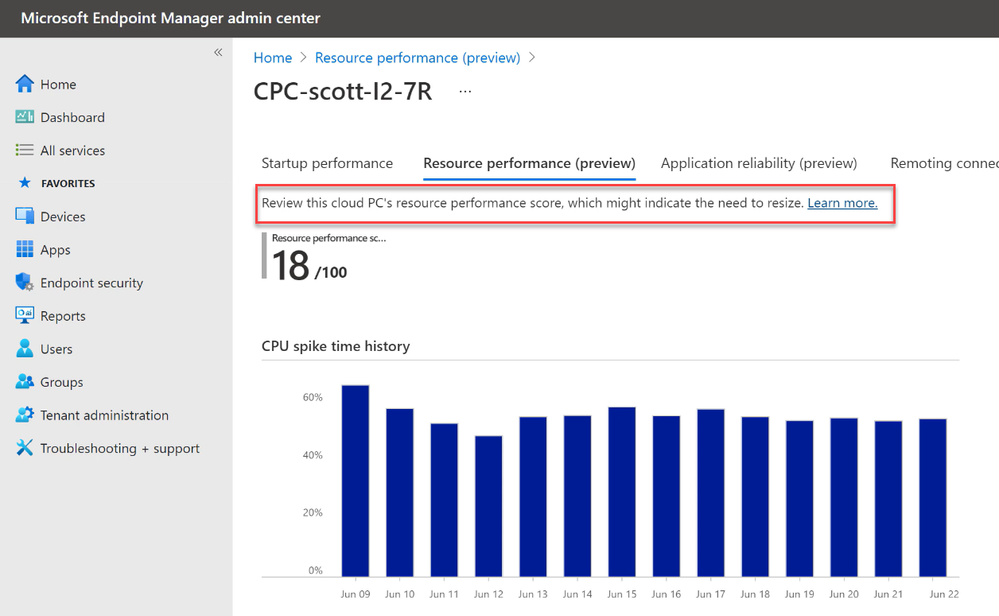Image resolution: width=999 pixels, height=616 pixels.
Task: Click the CPC-scott-I2-7R page title
Action: [343, 91]
